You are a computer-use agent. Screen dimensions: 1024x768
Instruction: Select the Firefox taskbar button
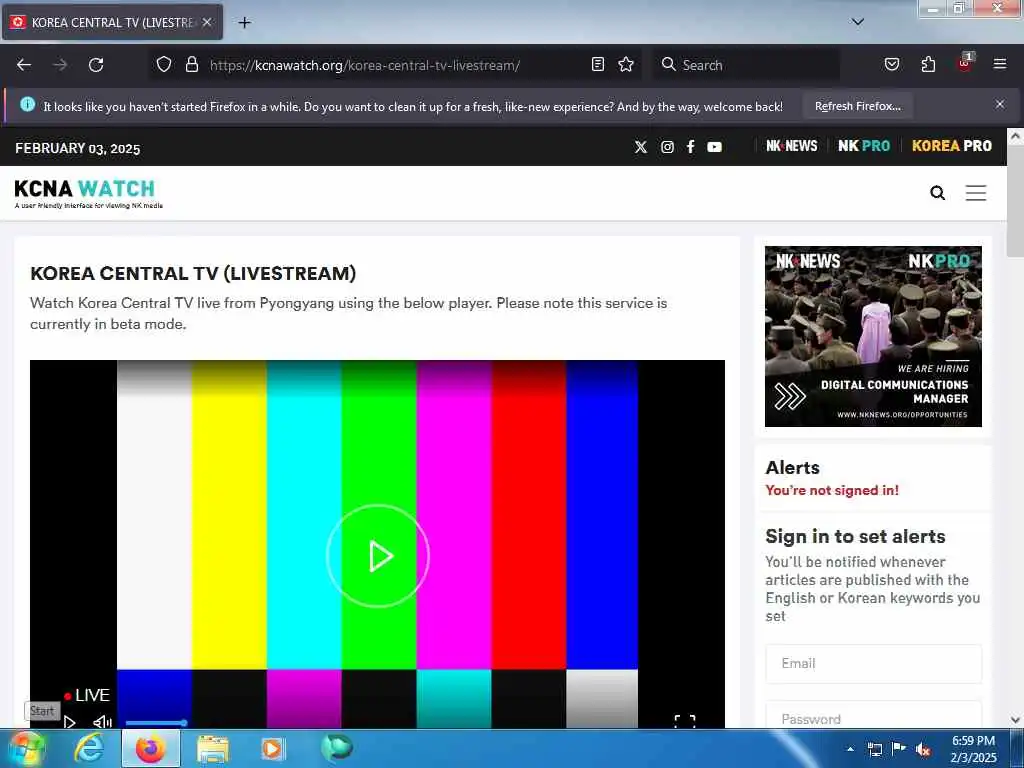[x=151, y=749]
